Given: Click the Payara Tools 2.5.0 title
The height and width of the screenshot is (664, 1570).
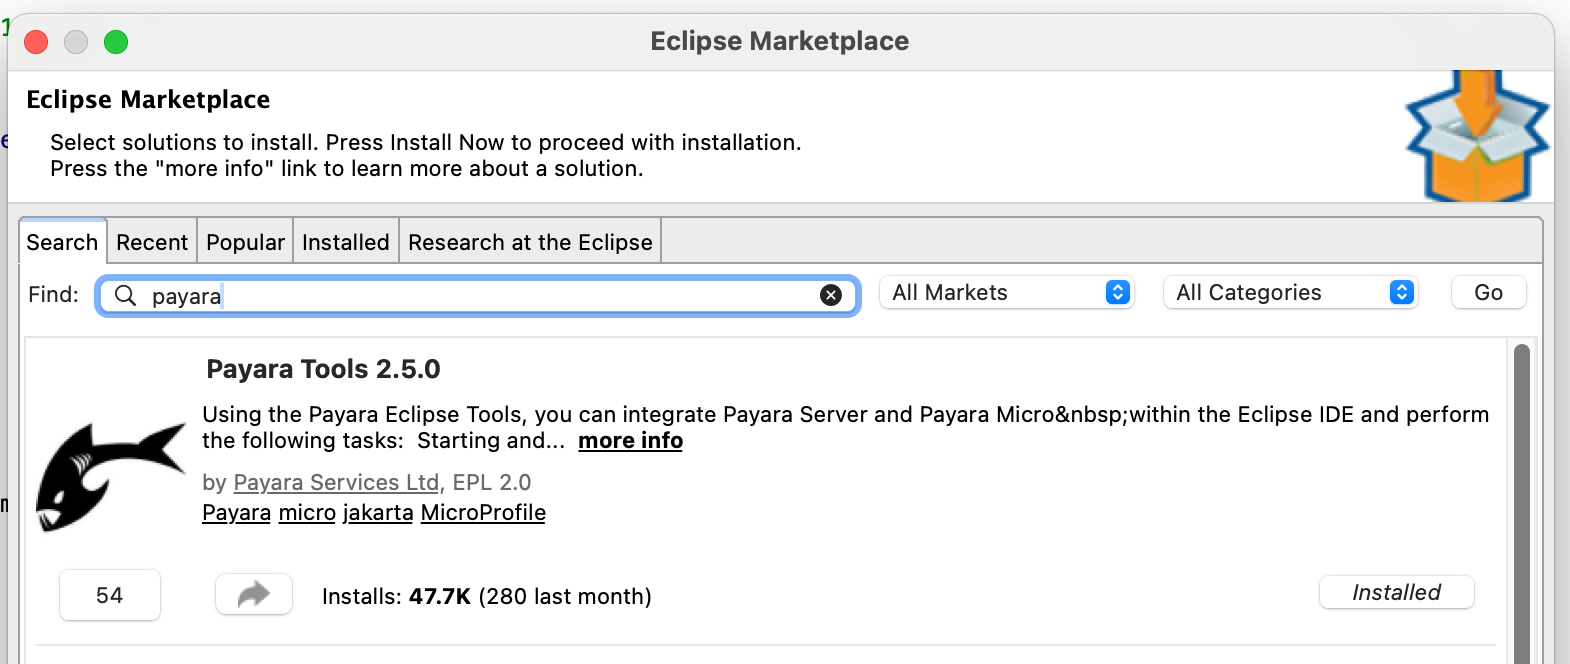Looking at the screenshot, I should coord(323,369).
